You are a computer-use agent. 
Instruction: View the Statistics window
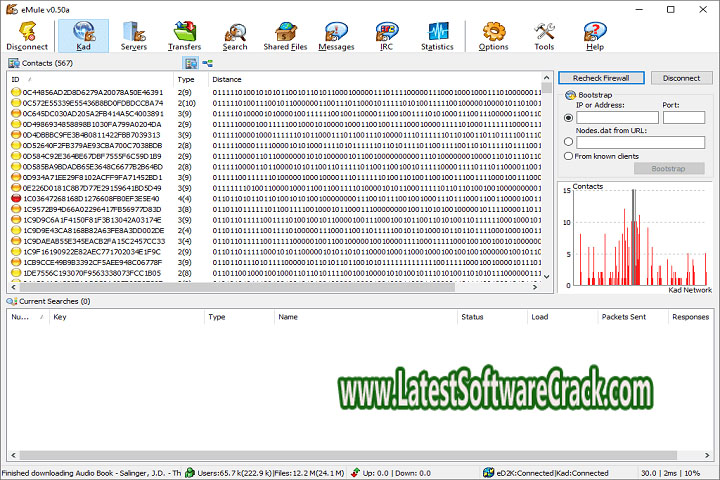(437, 36)
